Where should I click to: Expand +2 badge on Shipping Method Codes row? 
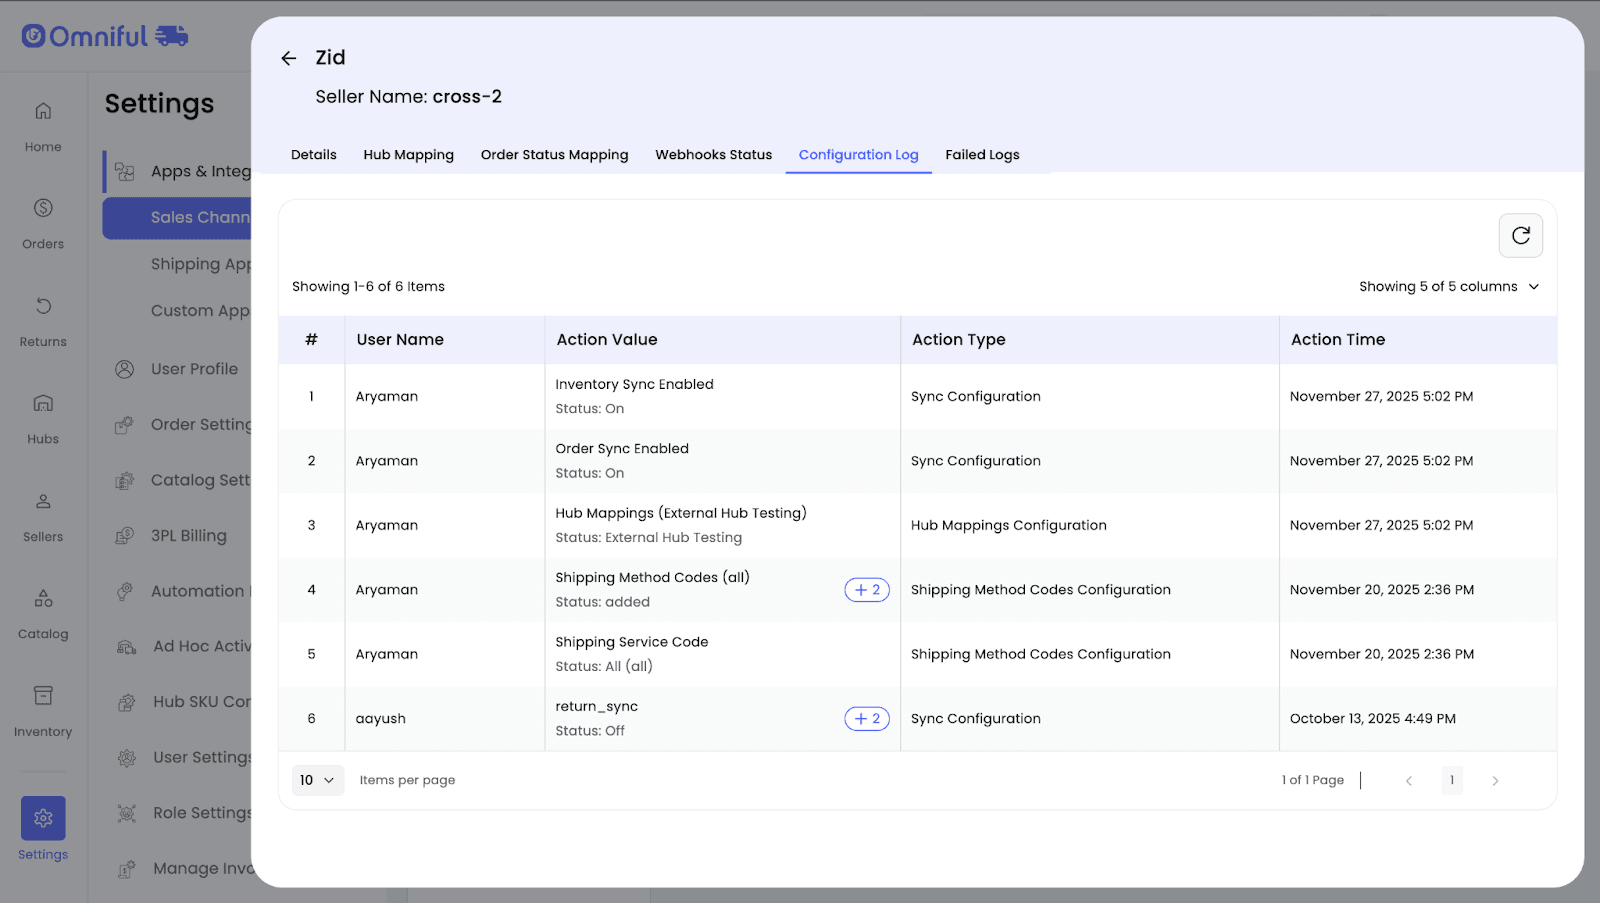tap(866, 590)
